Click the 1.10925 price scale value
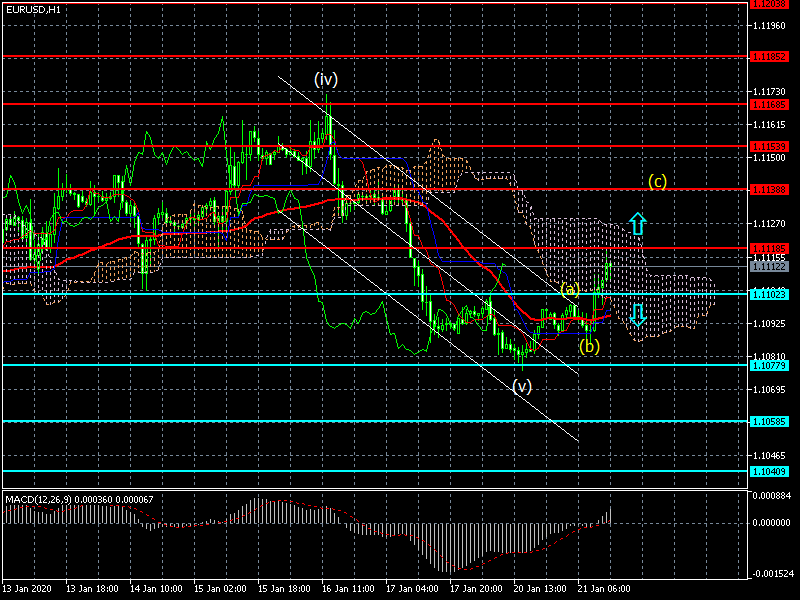The width and height of the screenshot is (800, 600). click(x=769, y=323)
